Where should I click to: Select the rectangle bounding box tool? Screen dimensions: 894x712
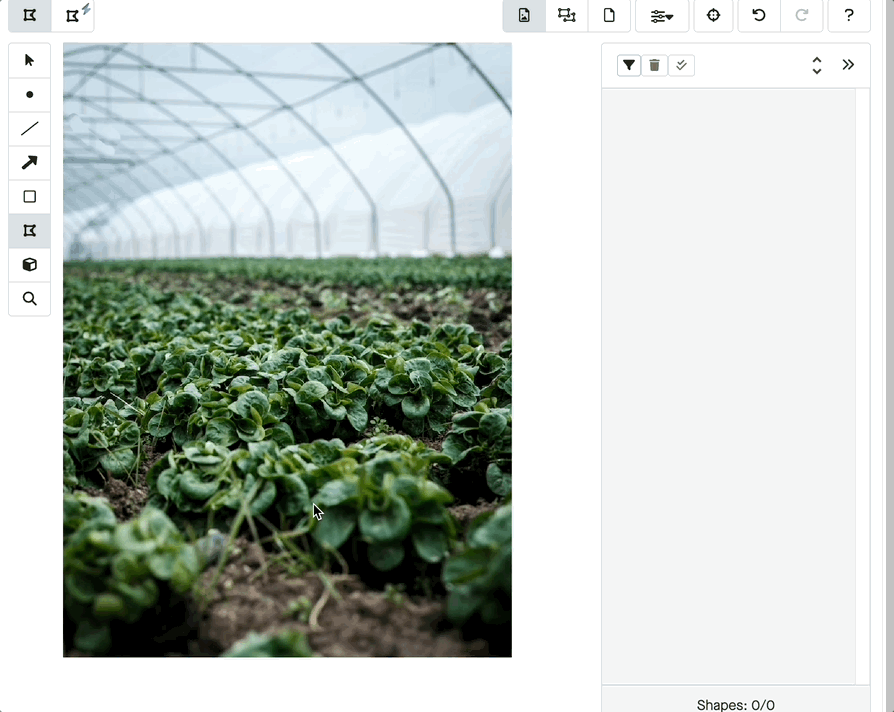(x=30, y=197)
